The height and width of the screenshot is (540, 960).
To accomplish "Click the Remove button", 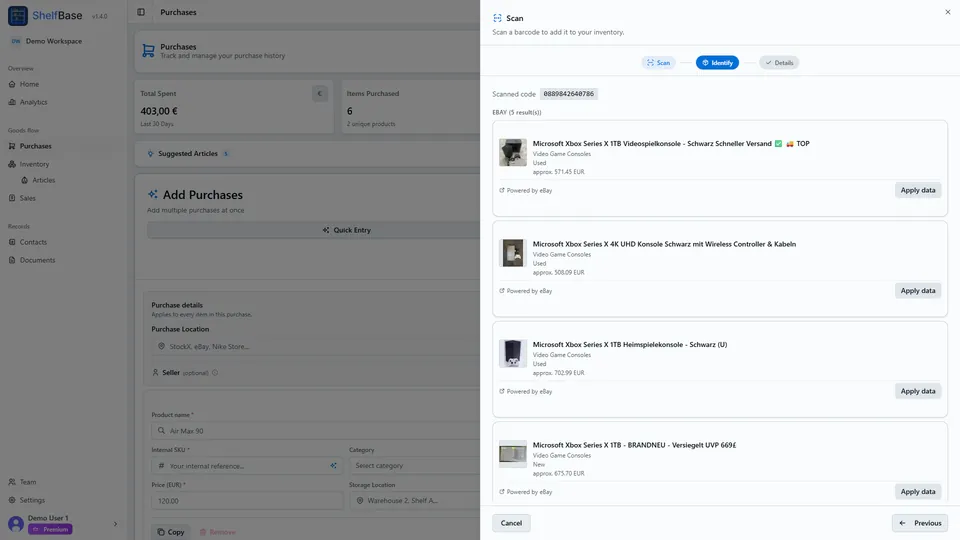I will click(x=217, y=532).
